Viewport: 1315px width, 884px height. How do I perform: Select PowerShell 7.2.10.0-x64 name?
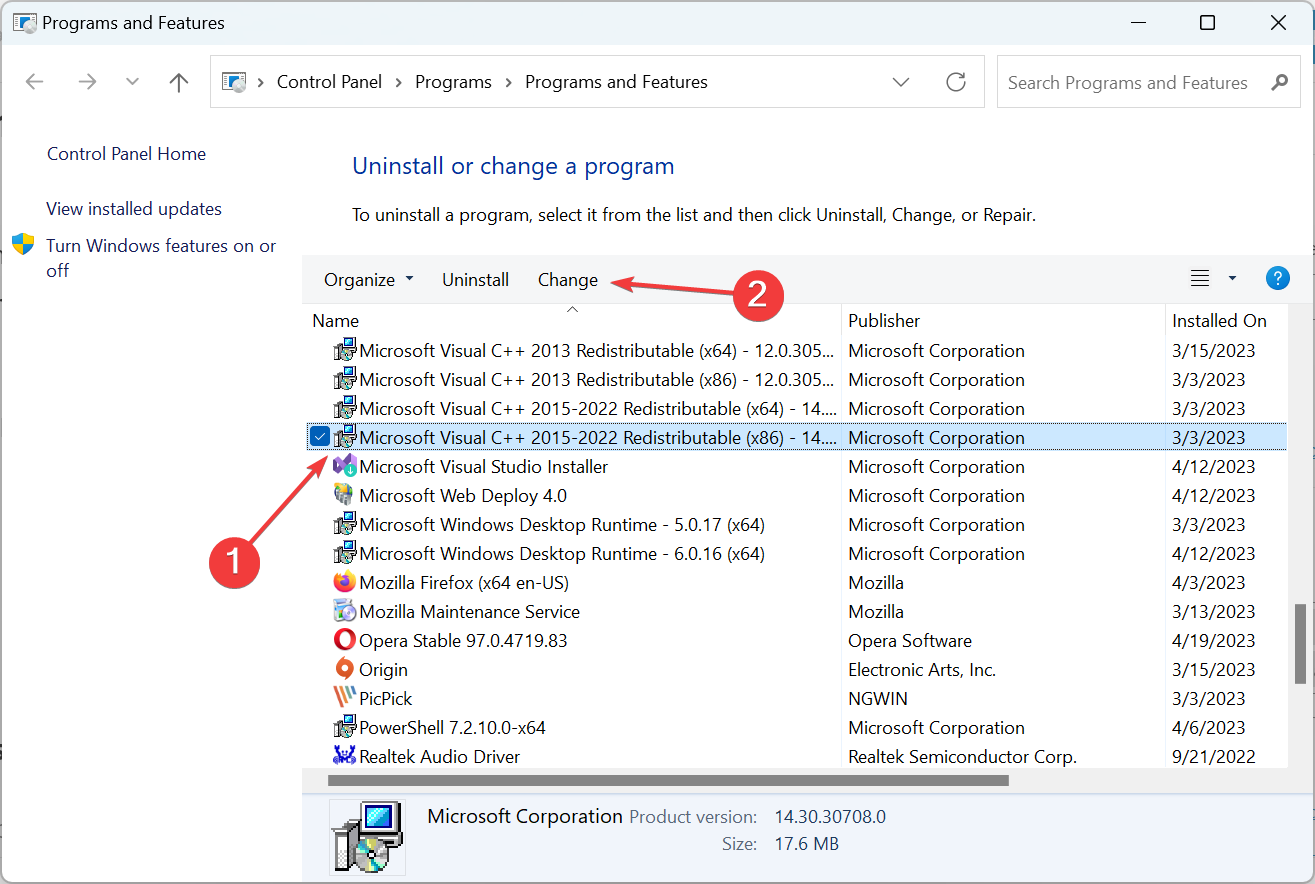point(452,728)
